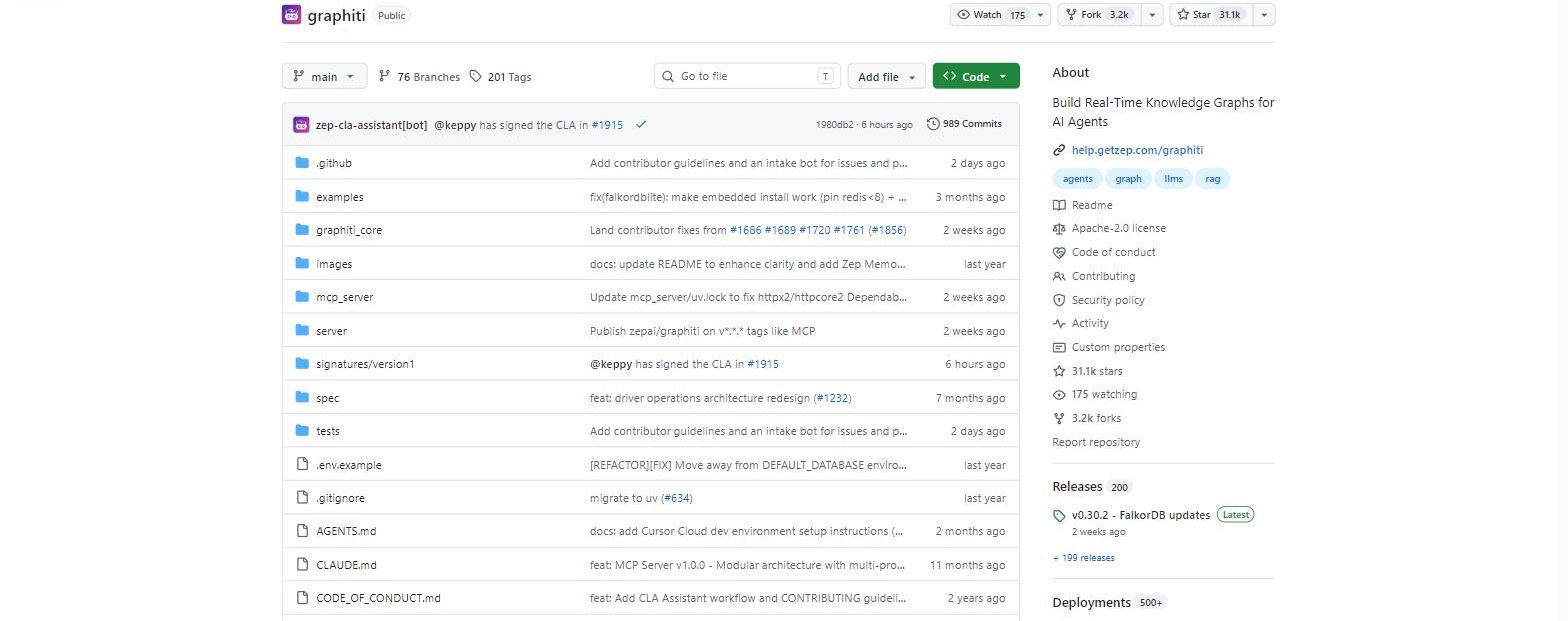Image resolution: width=1568 pixels, height=621 pixels.
Task: Open the 201 Tags link
Action: 501,77
